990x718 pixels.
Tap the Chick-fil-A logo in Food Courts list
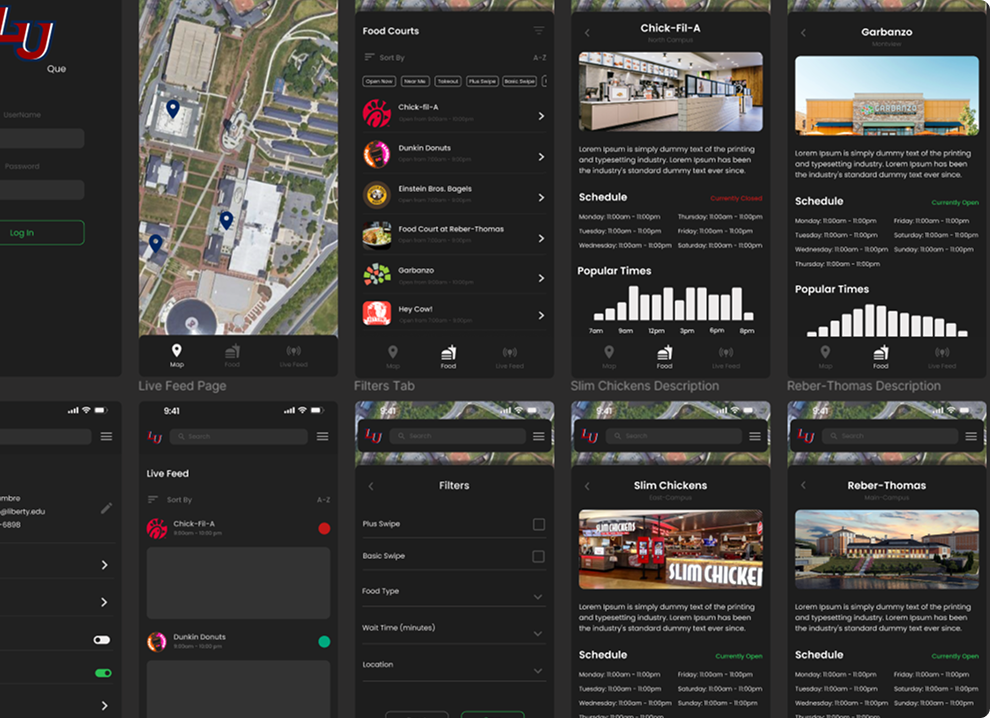377,114
